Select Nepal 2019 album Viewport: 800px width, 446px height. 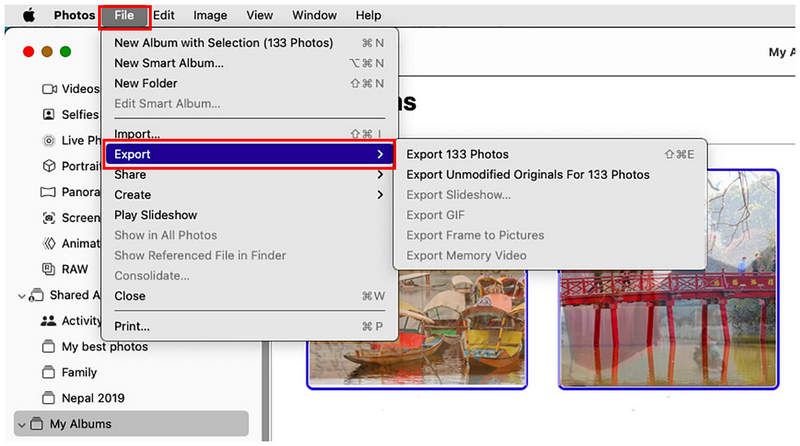pos(93,398)
